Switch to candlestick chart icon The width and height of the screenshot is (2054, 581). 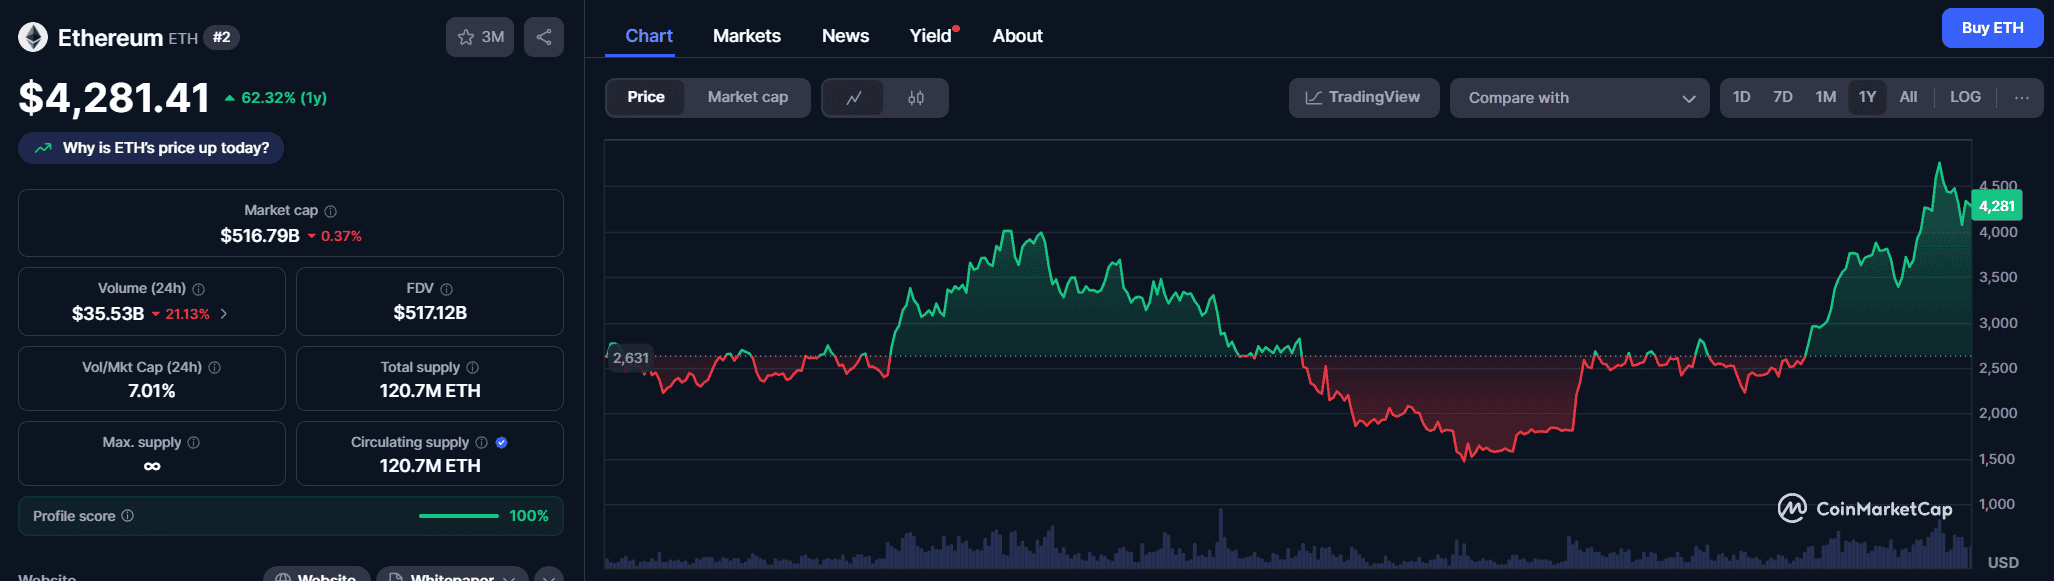click(916, 98)
